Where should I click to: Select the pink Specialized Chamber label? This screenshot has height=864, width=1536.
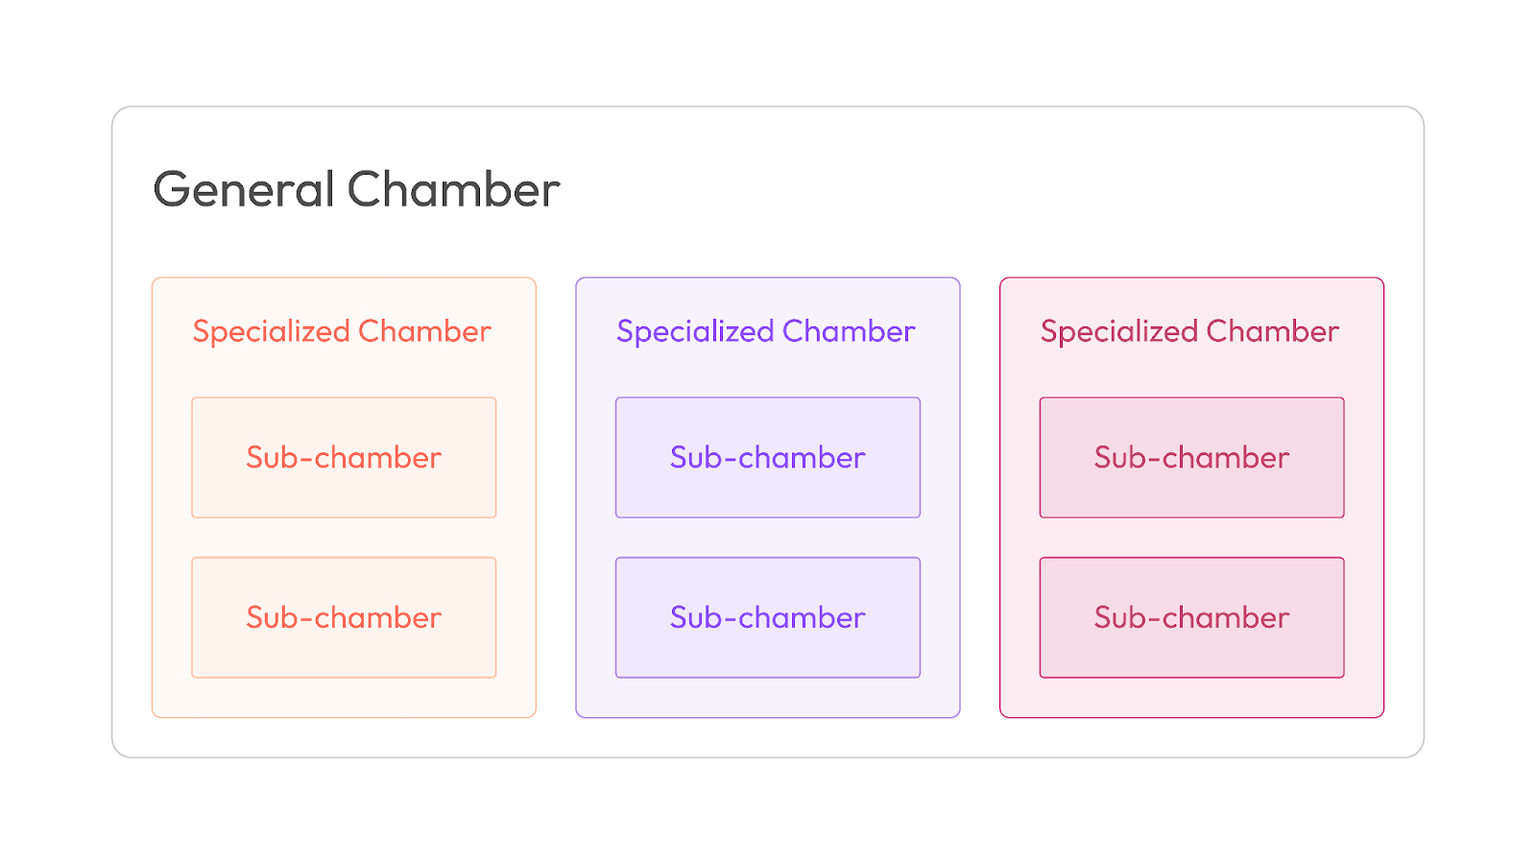(x=1190, y=331)
